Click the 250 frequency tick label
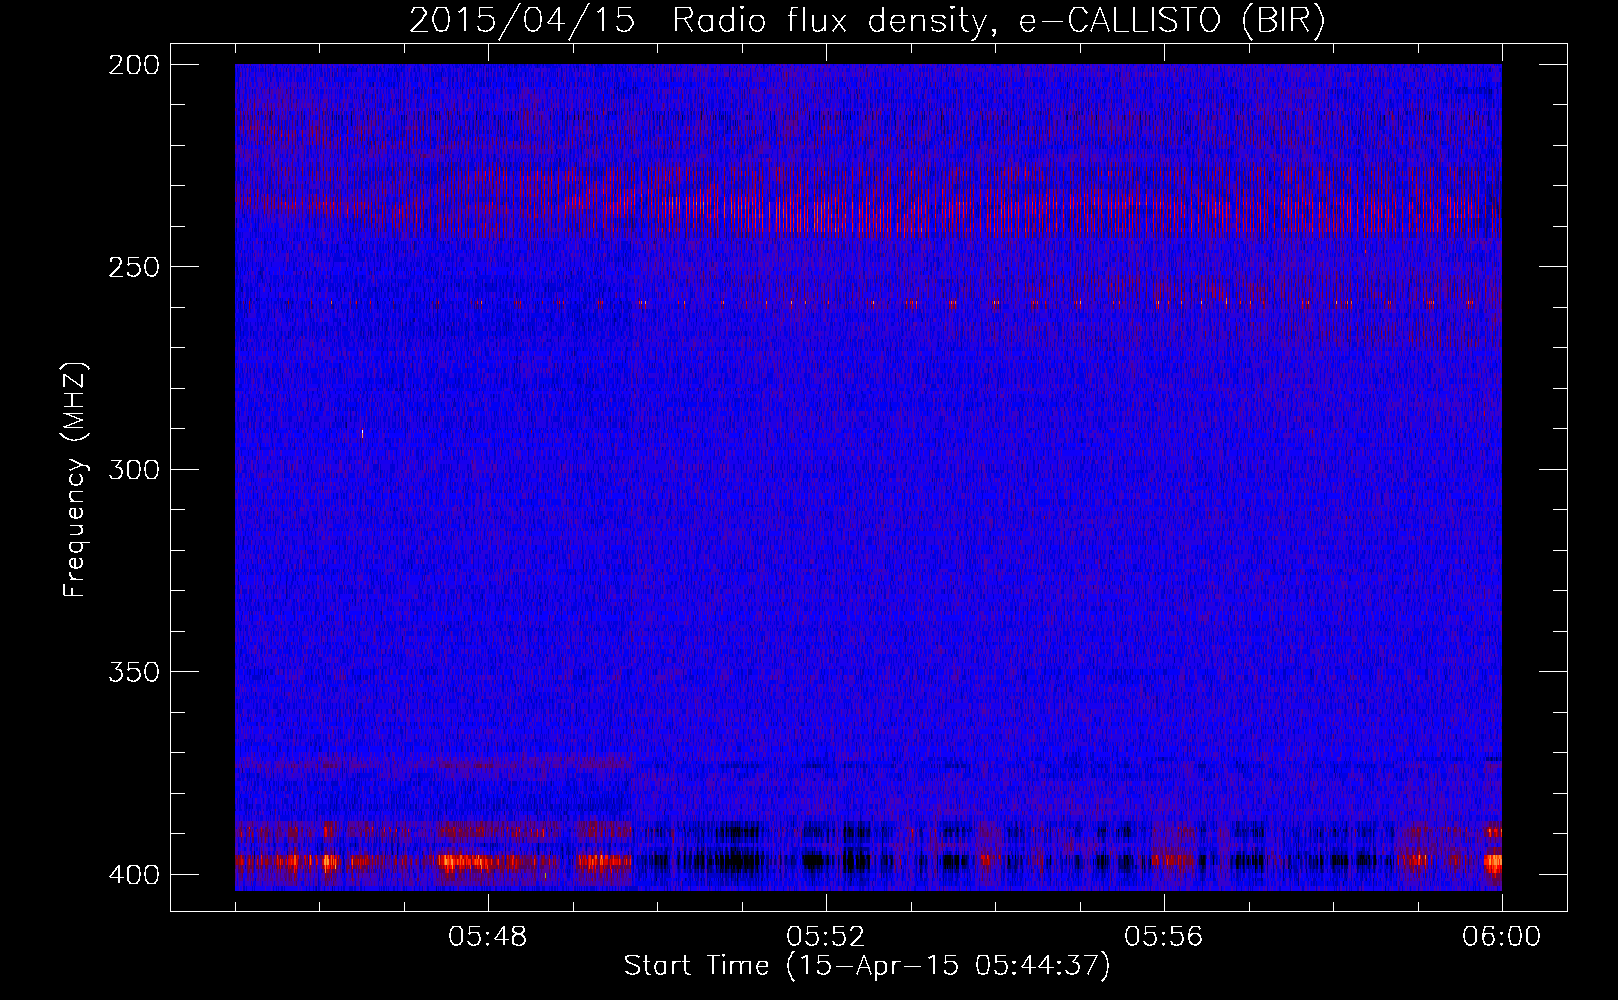1618x1000 pixels. (133, 267)
